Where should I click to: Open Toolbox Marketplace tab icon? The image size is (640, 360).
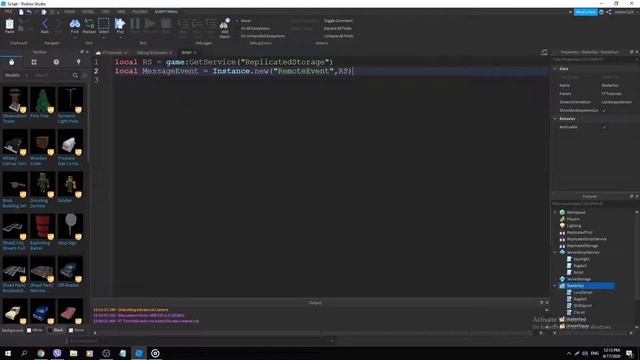pos(11,62)
